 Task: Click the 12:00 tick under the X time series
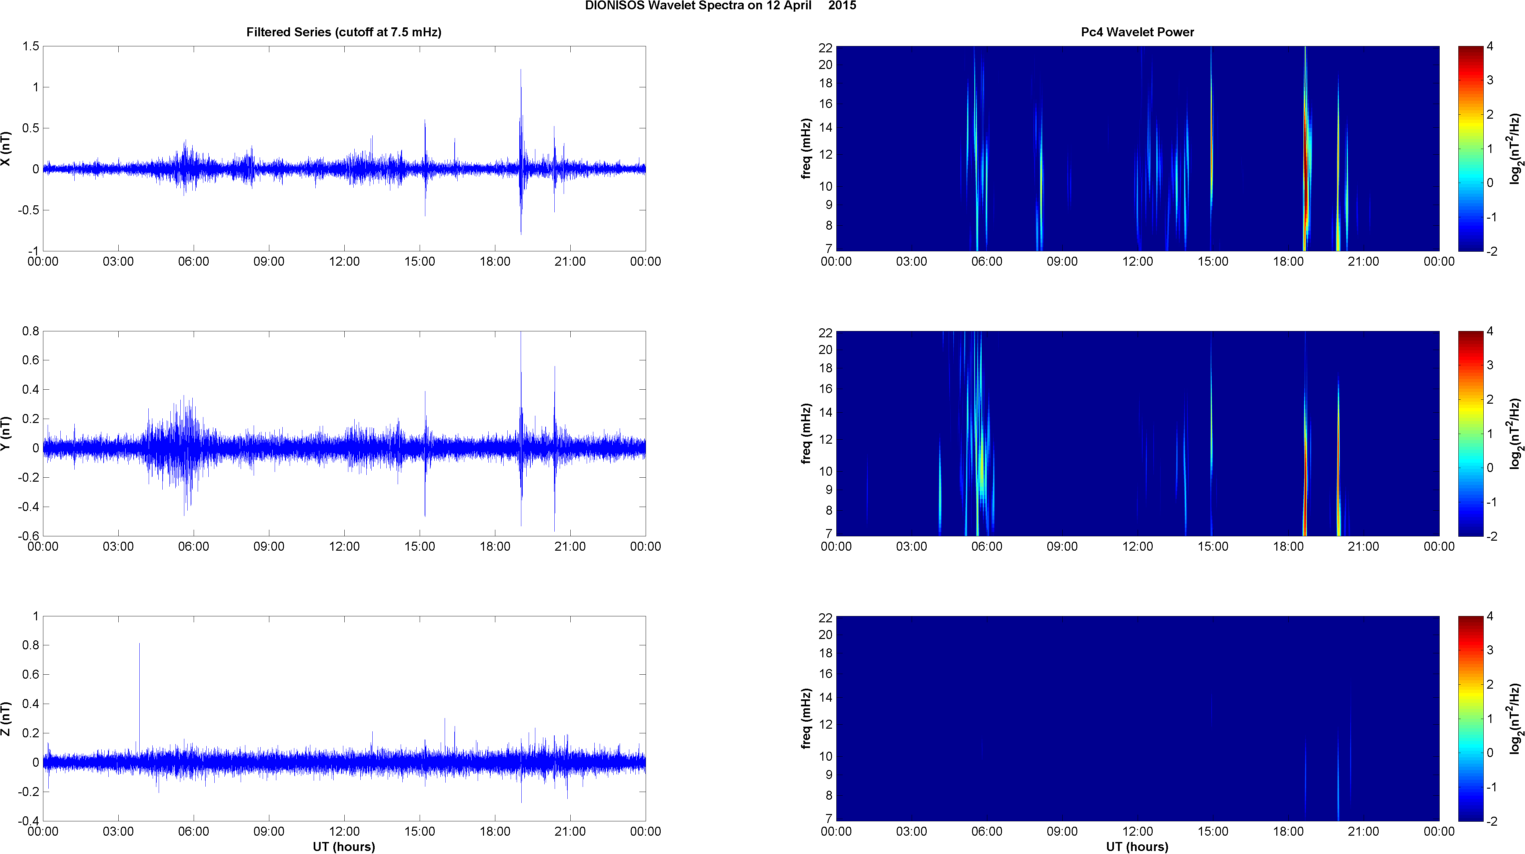point(344,262)
